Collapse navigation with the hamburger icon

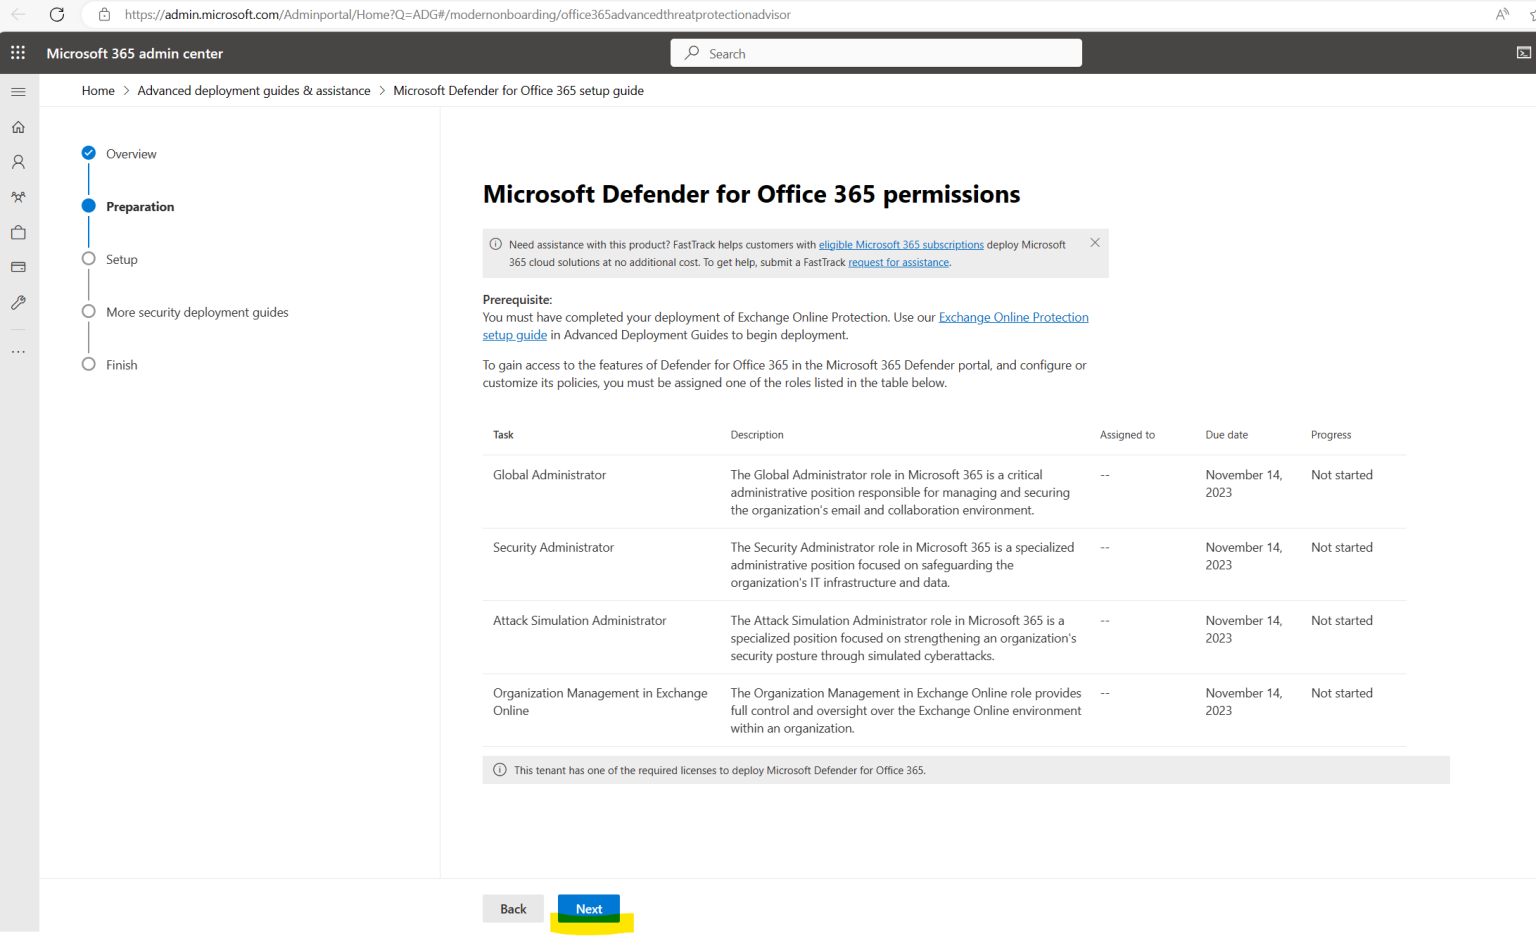click(x=17, y=91)
